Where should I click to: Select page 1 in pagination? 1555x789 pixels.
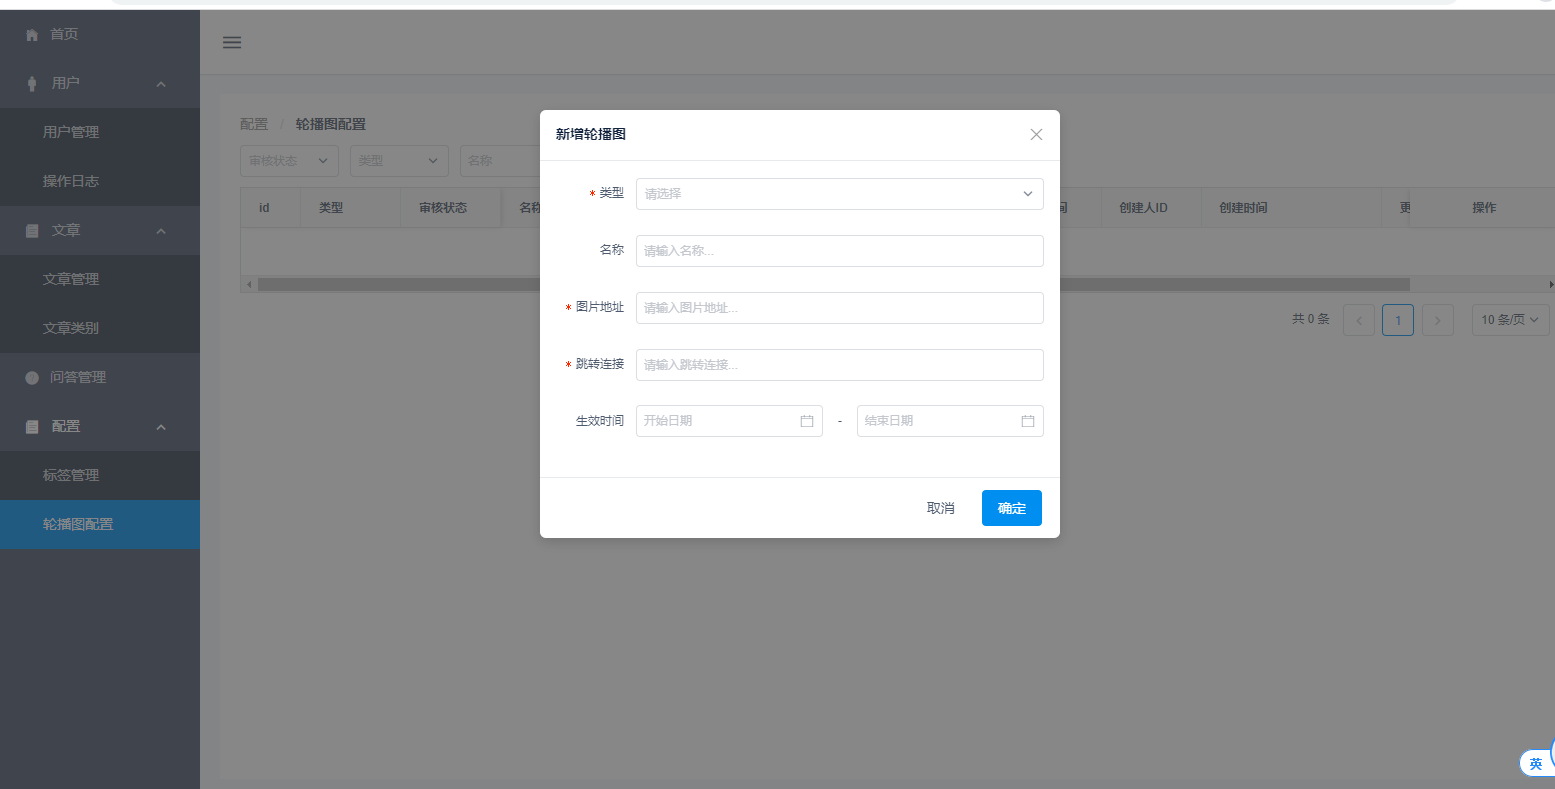pos(1398,320)
